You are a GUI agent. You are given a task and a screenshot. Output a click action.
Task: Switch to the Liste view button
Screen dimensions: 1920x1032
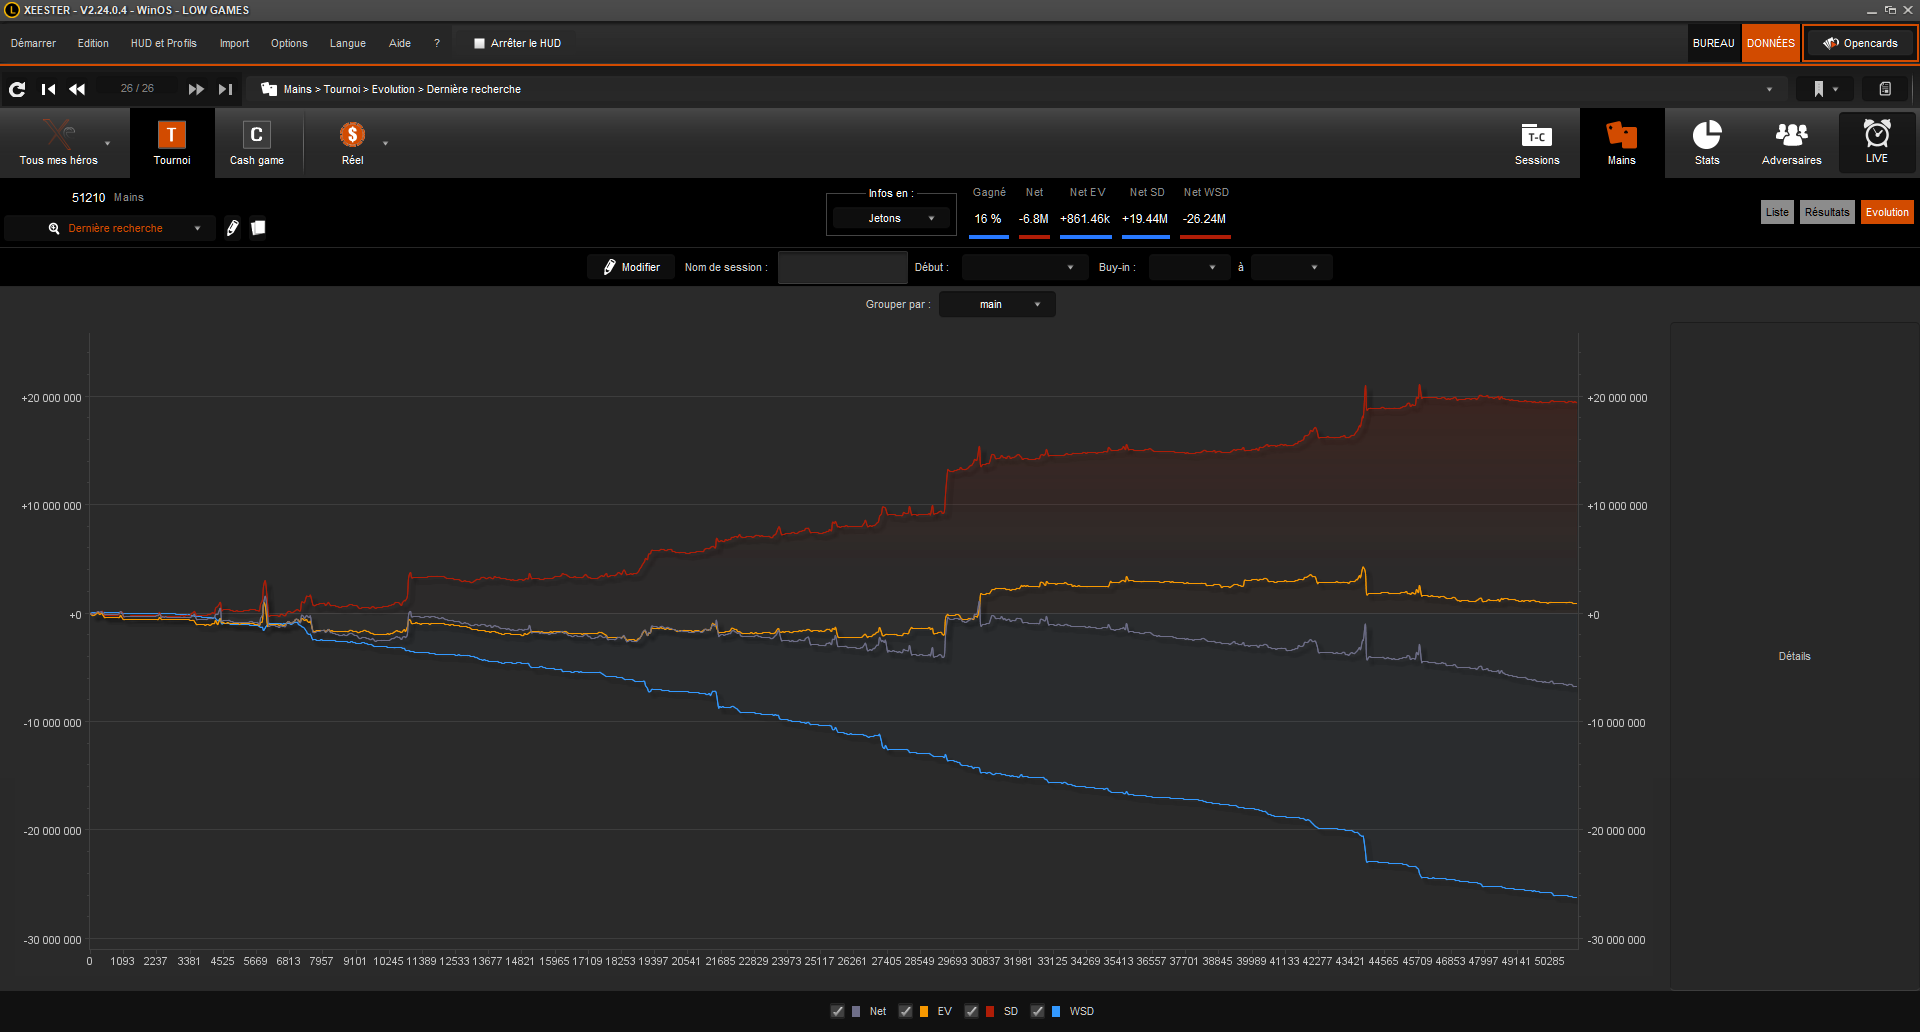[x=1777, y=212]
